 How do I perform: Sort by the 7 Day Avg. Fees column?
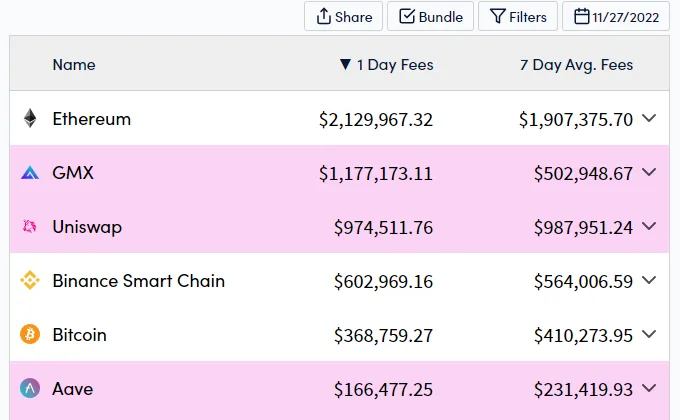pyautogui.click(x=576, y=65)
